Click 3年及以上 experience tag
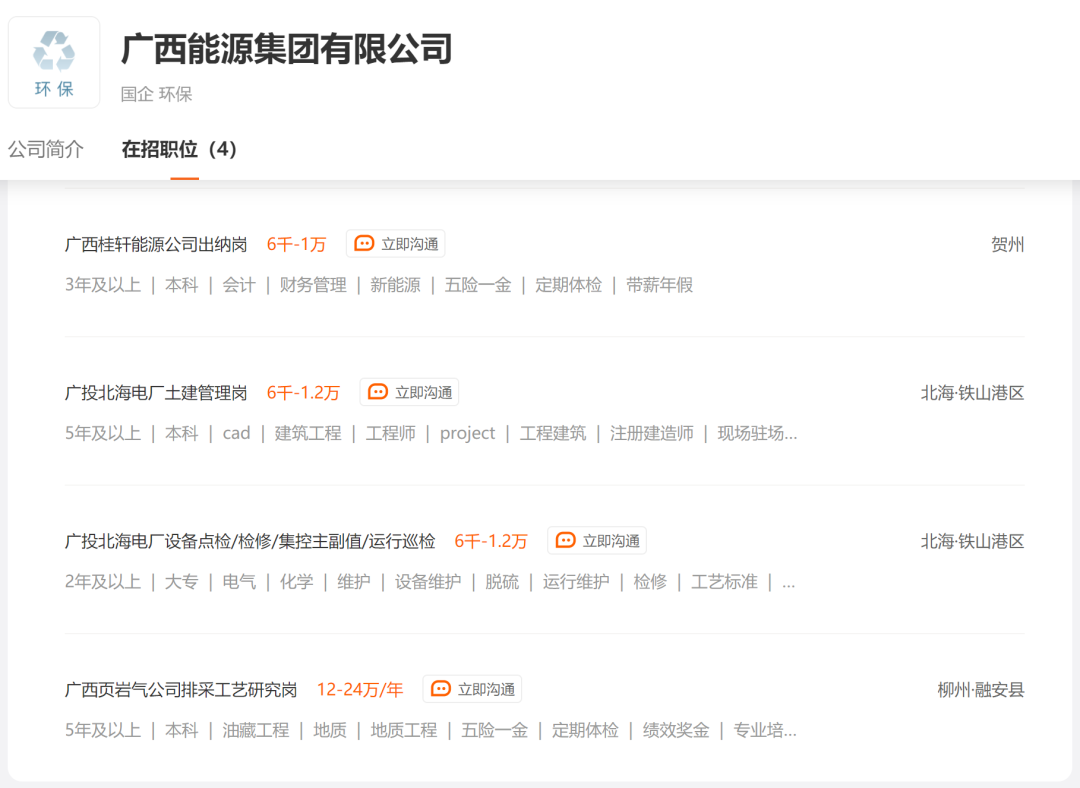Screen dimensions: 1080x788 [x=103, y=284]
